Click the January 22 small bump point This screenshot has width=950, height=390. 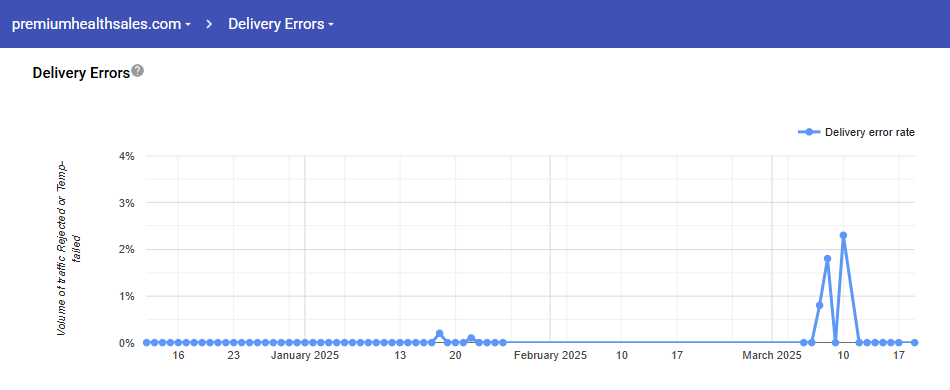tap(471, 338)
